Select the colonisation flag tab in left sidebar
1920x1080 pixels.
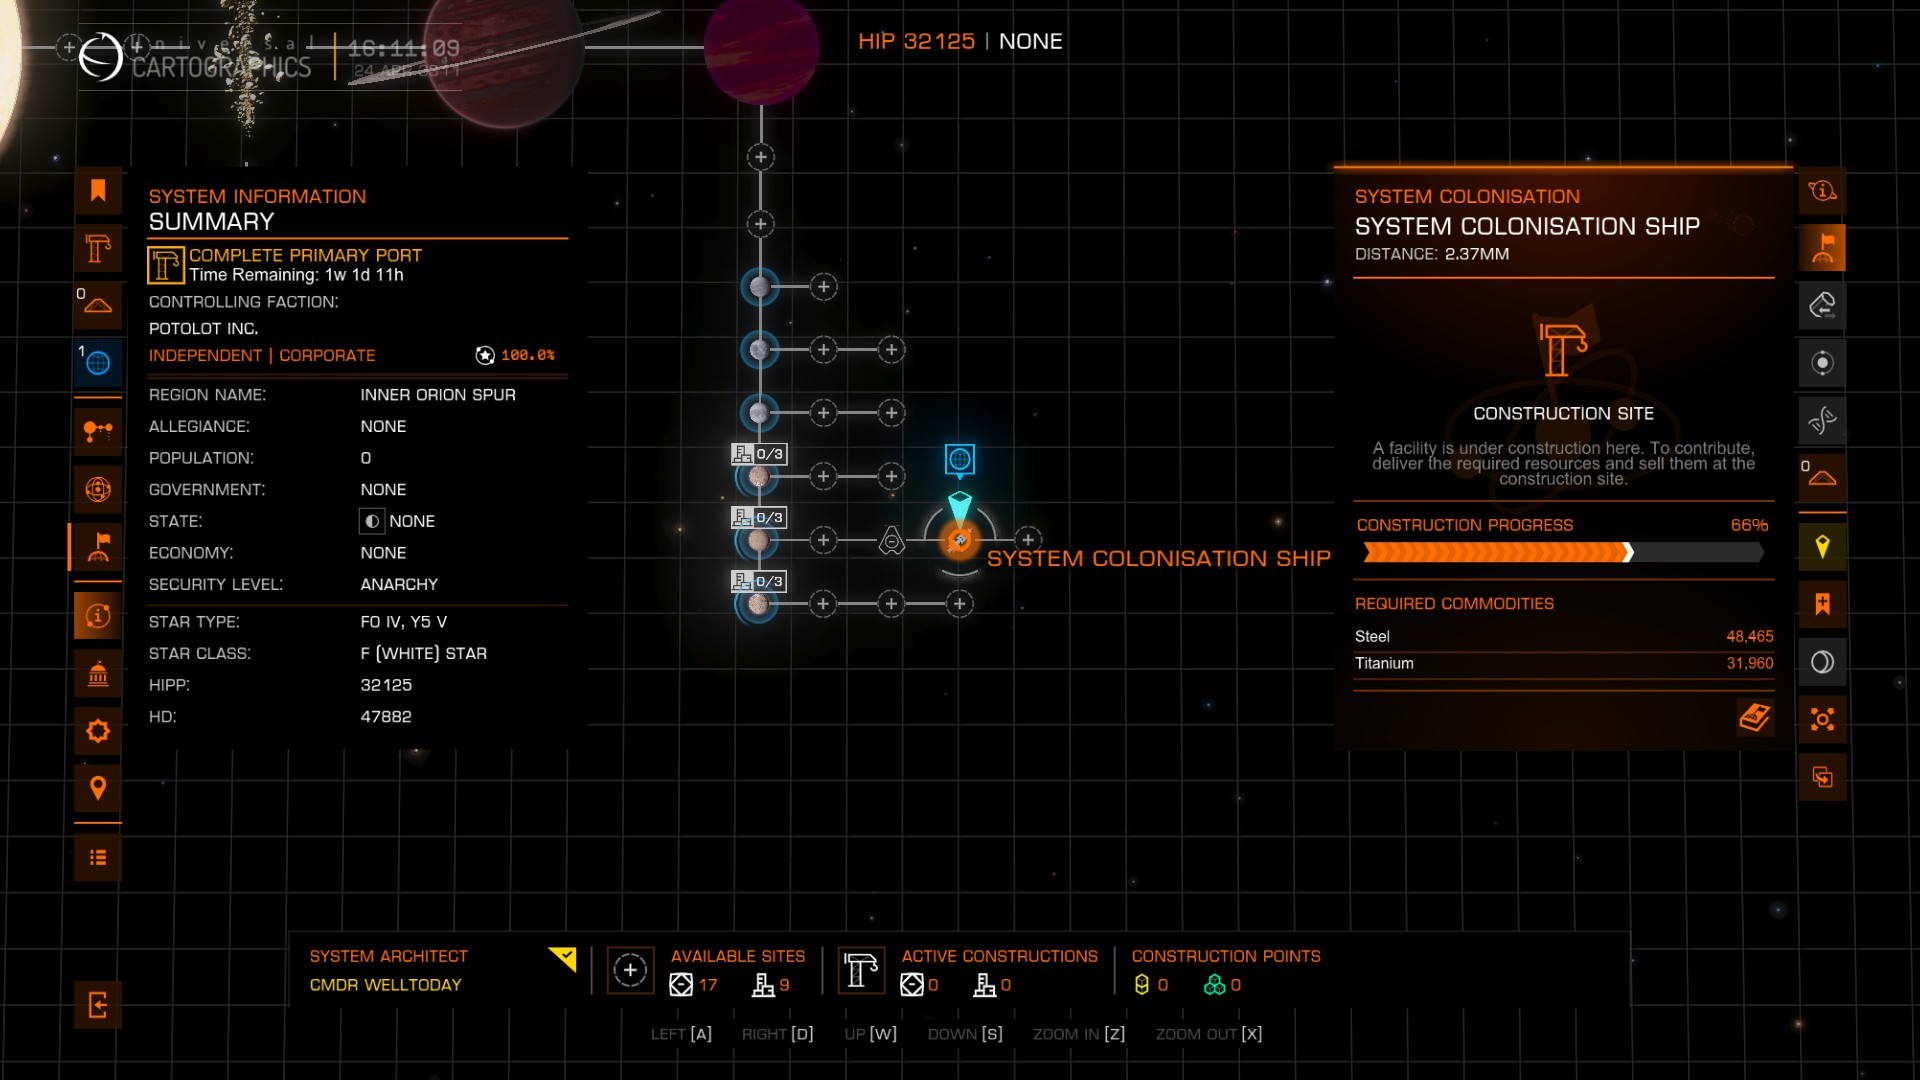98,546
